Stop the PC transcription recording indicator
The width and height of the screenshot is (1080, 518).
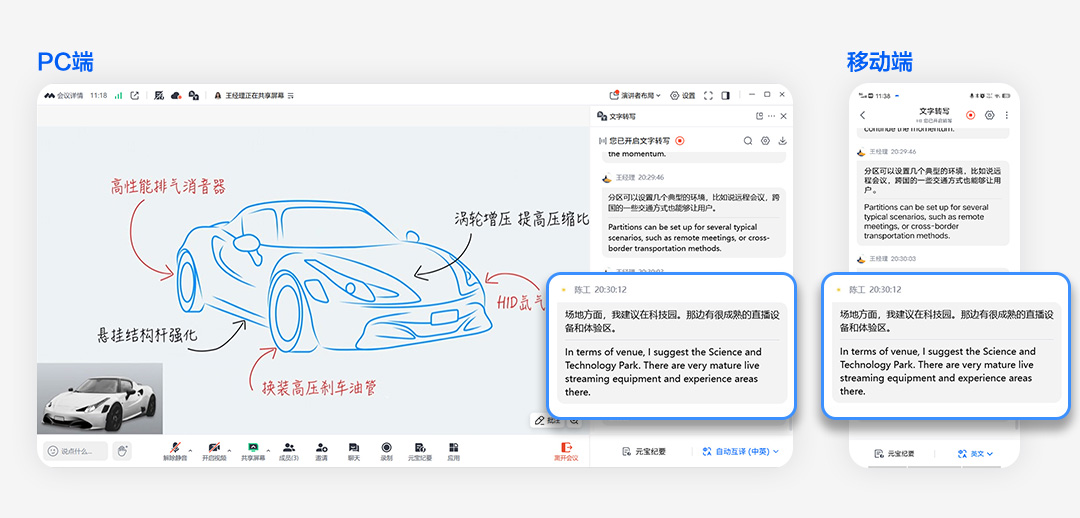pos(680,141)
